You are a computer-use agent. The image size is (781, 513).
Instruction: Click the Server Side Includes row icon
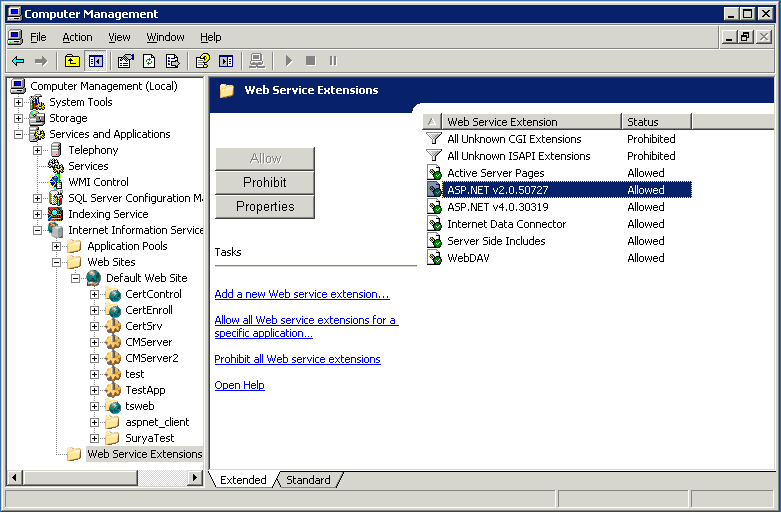[x=434, y=241]
